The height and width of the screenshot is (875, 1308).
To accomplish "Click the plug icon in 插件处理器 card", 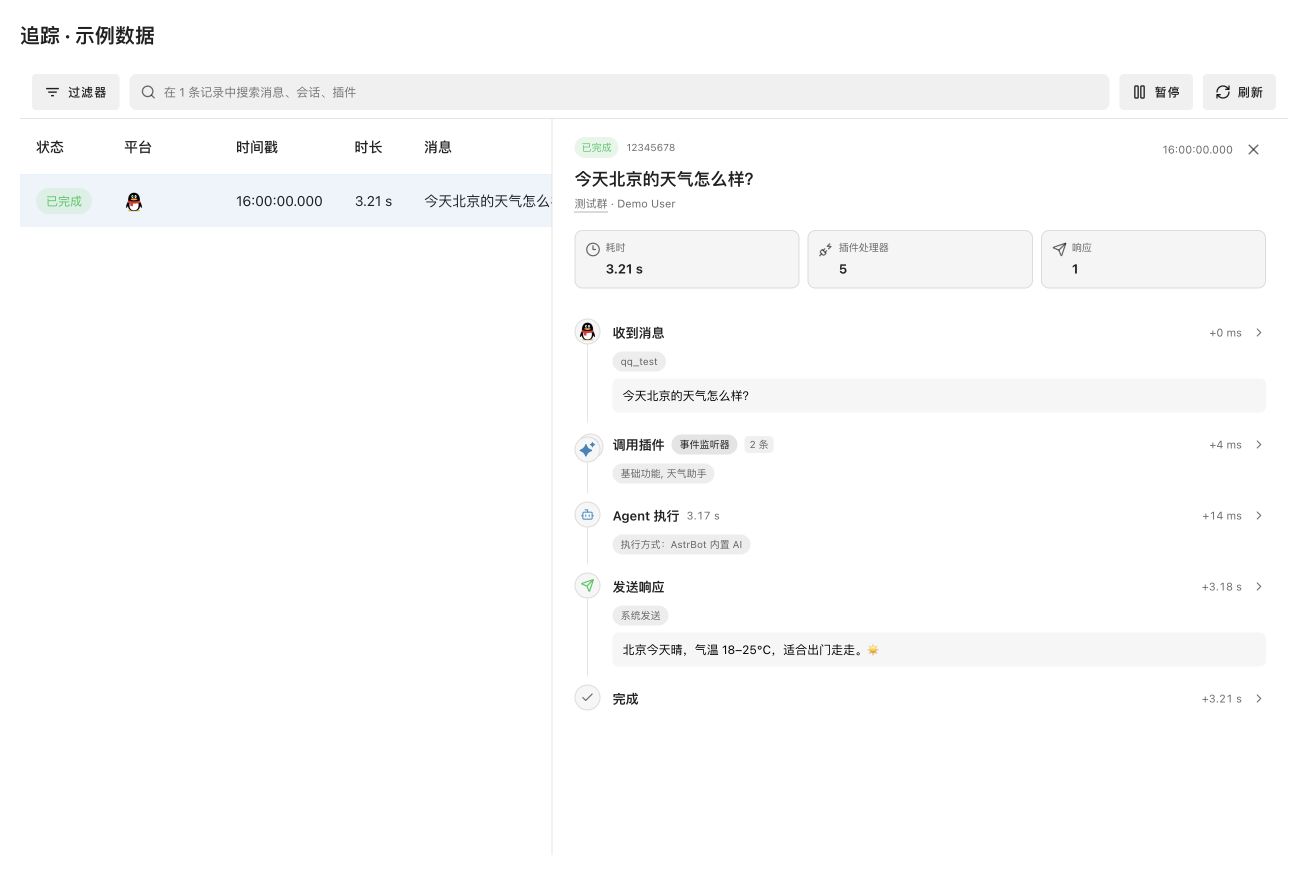I will pos(825,249).
